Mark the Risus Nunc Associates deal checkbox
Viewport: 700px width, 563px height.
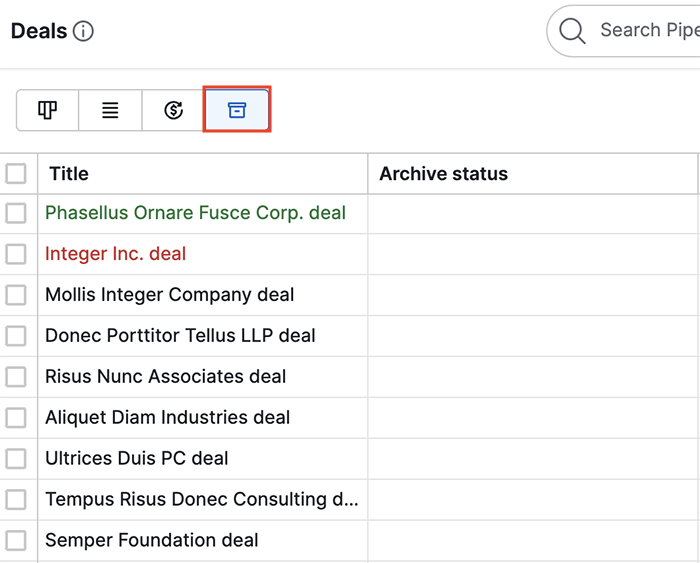point(16,377)
